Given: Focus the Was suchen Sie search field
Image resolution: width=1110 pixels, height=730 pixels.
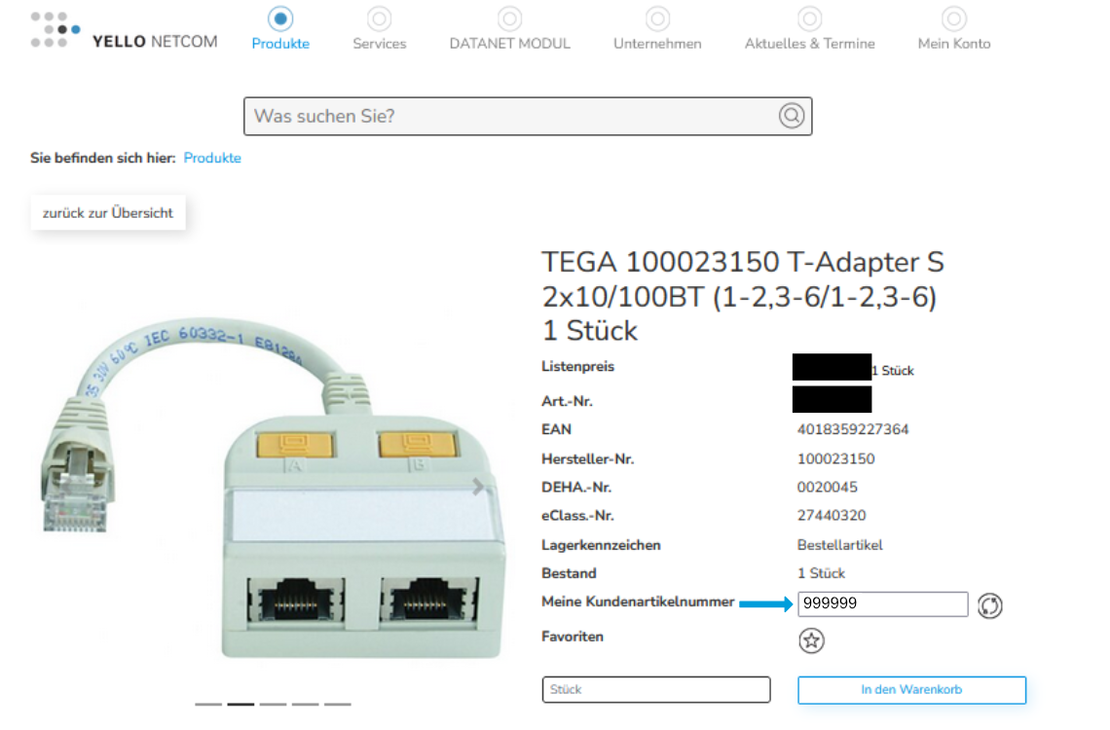Looking at the screenshot, I should (x=527, y=116).
